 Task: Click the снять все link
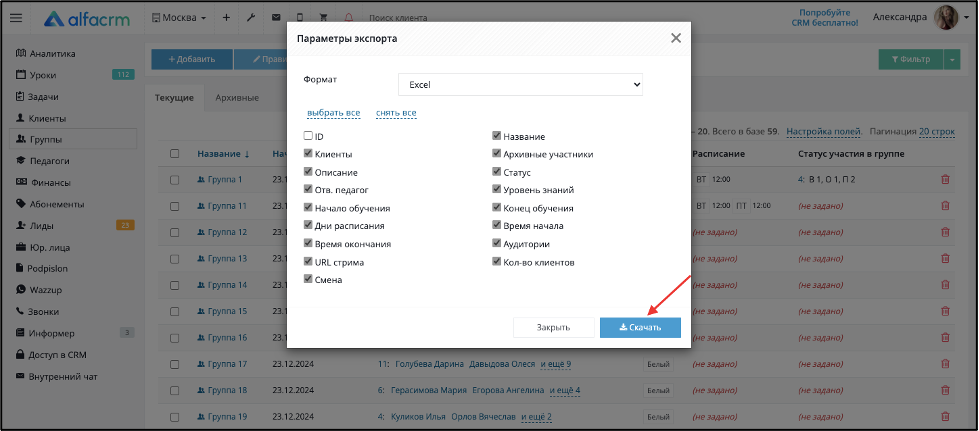tap(396, 113)
